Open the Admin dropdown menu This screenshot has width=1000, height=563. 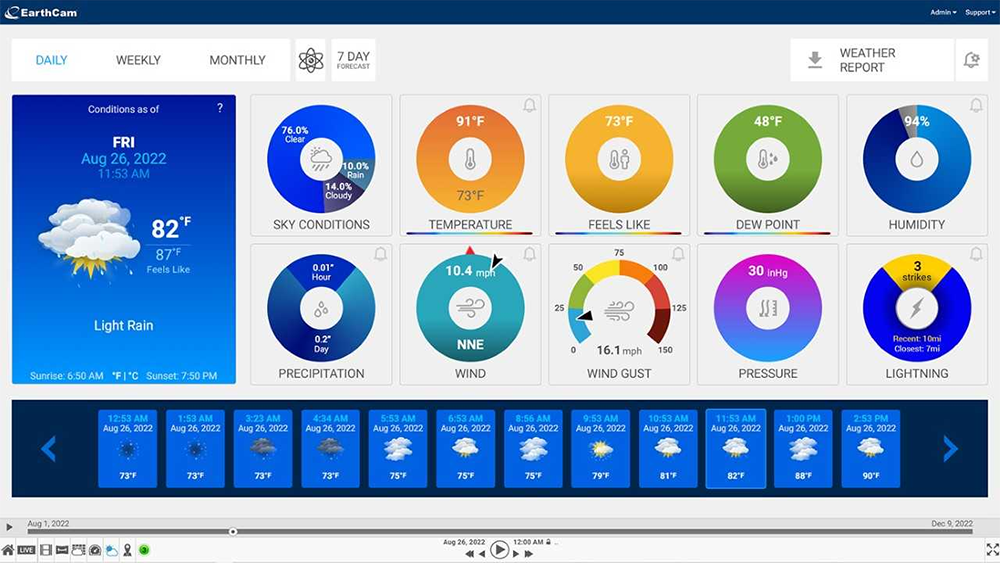942,13
